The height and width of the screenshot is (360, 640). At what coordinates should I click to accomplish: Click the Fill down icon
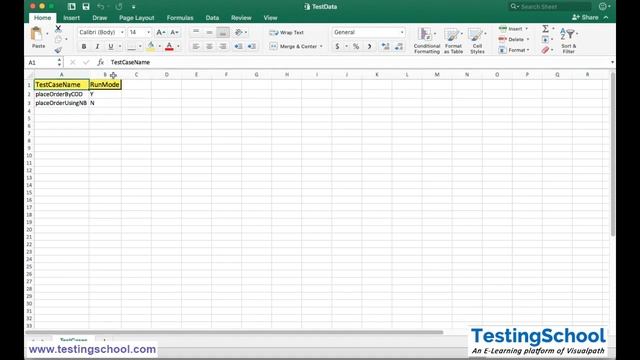545,40
